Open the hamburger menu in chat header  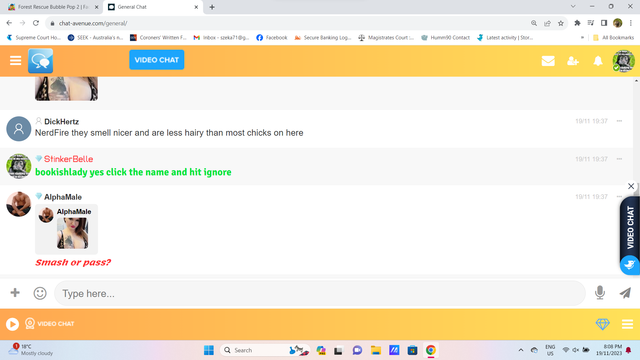16,60
